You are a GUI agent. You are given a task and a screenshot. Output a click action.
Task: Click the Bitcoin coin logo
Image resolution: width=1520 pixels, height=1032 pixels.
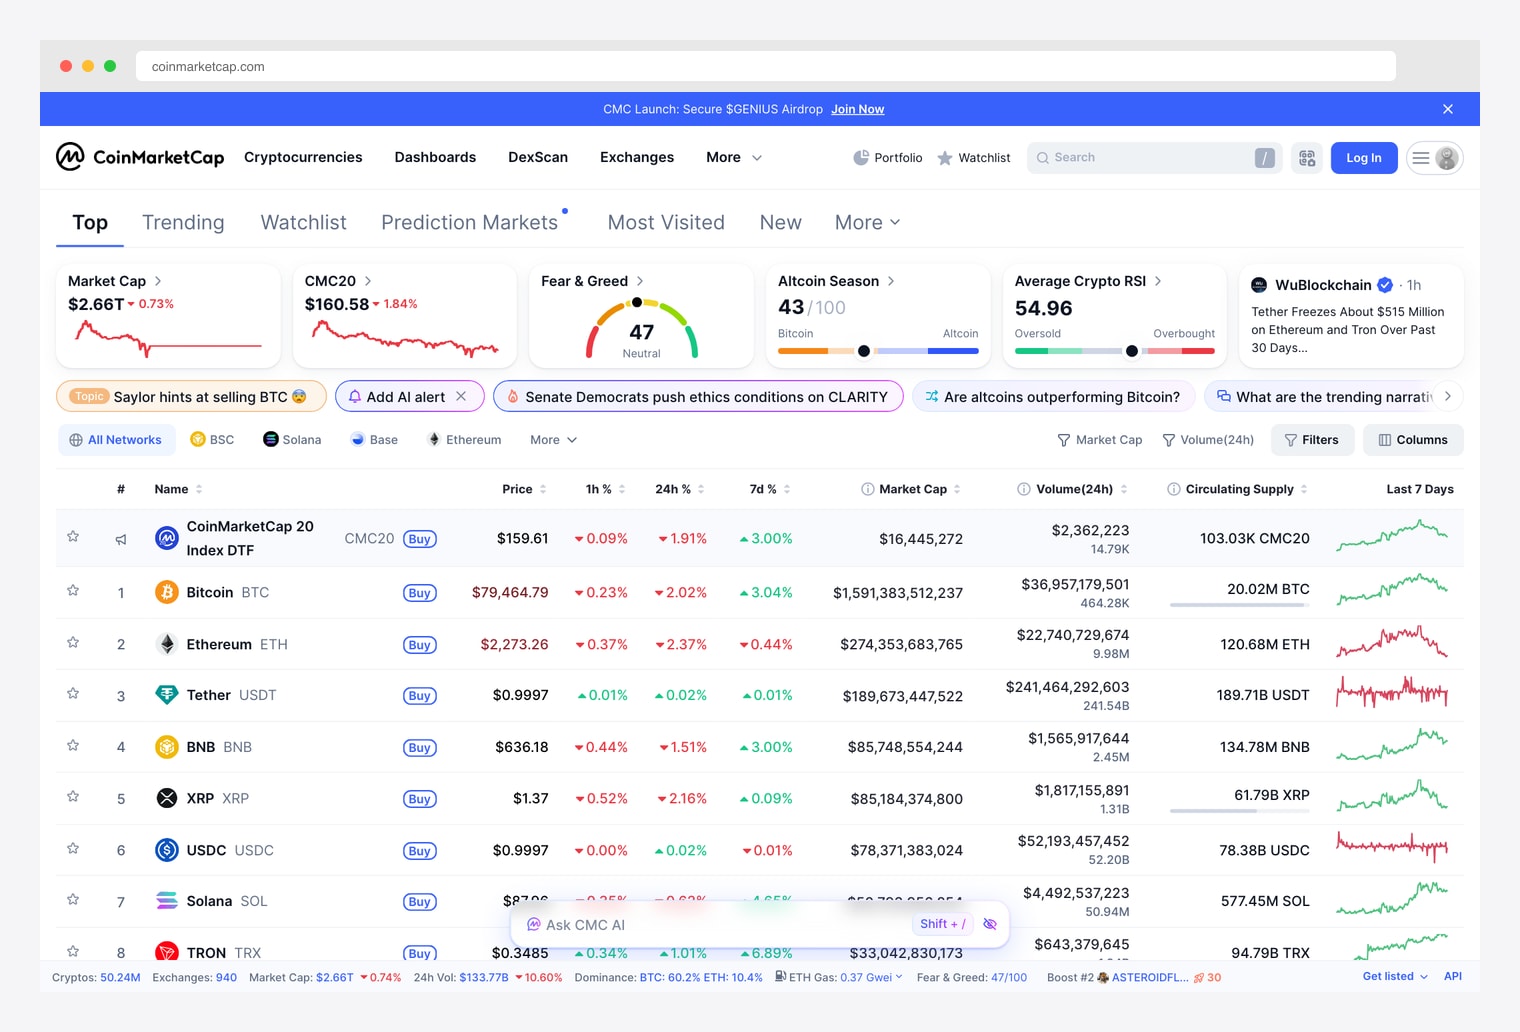pos(167,592)
